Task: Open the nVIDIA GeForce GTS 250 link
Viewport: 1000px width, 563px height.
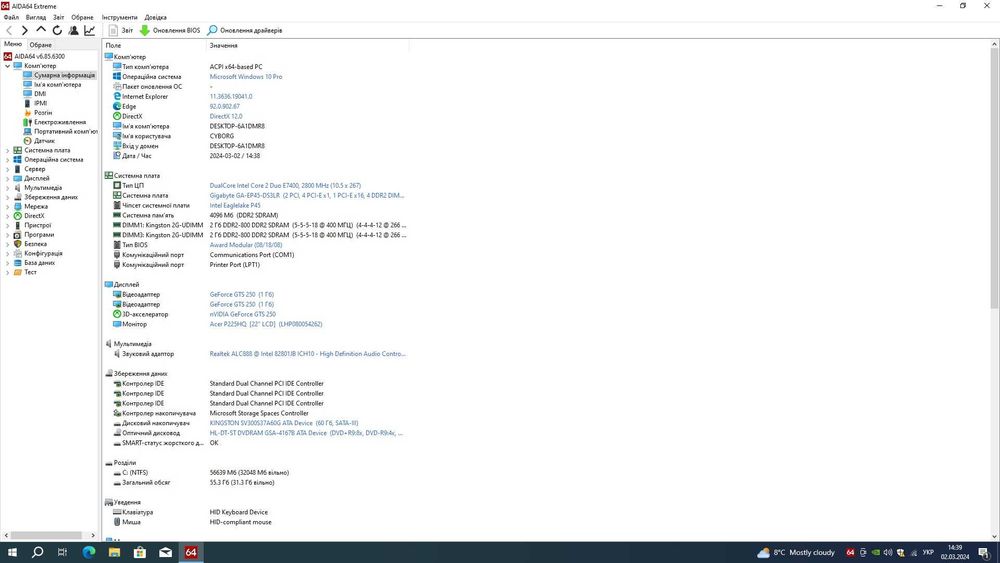Action: click(242, 314)
